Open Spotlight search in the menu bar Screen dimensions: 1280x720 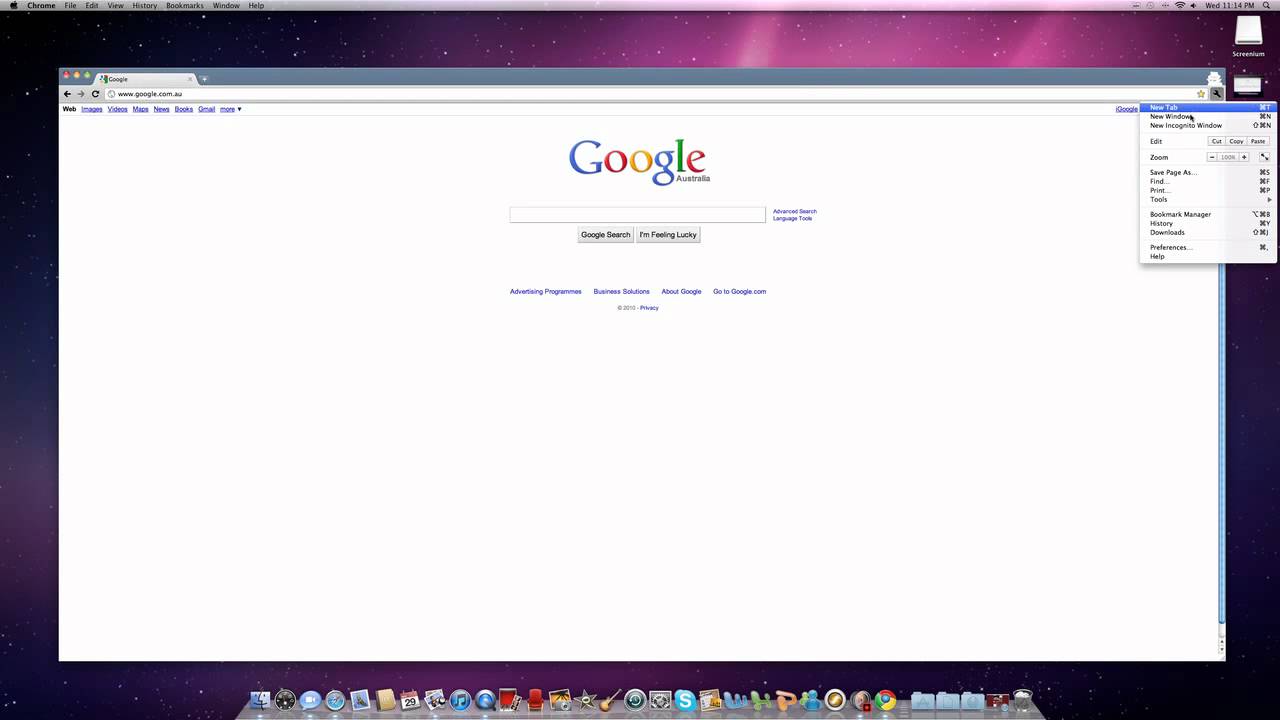click(1267, 6)
